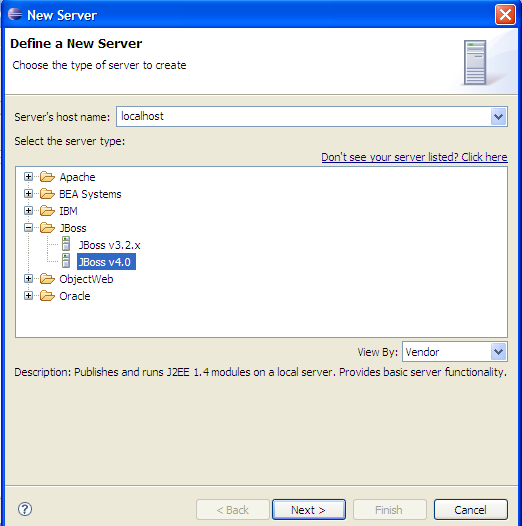Select the IBM tree entry
This screenshot has width=522, height=526.
68,211
